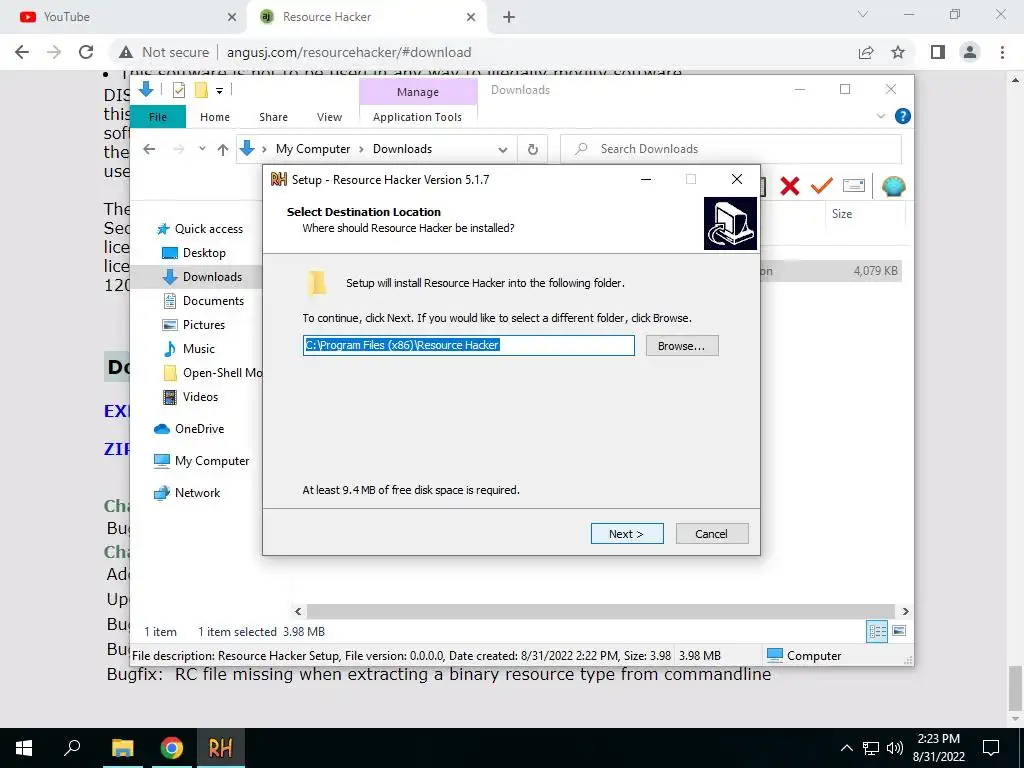Image resolution: width=1024 pixels, height=768 pixels.
Task: Open Explorer recent locations dropdown
Action: (x=202, y=149)
